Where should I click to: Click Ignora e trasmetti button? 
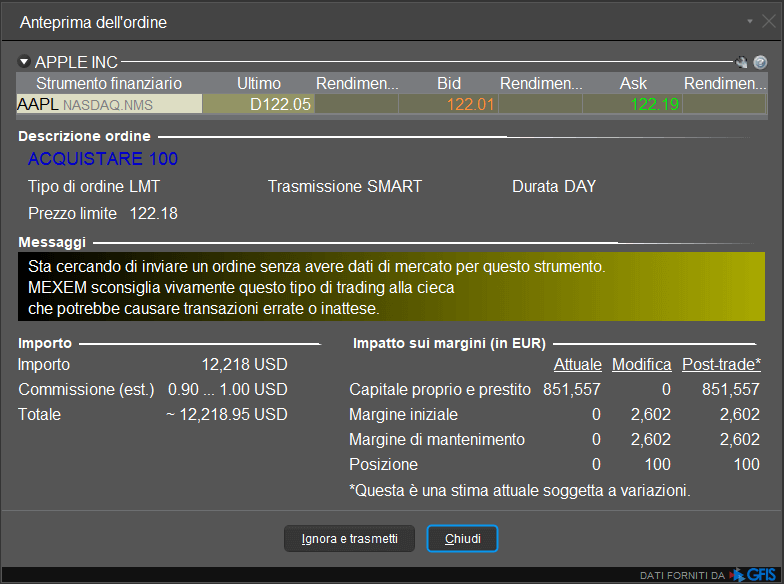pos(350,538)
